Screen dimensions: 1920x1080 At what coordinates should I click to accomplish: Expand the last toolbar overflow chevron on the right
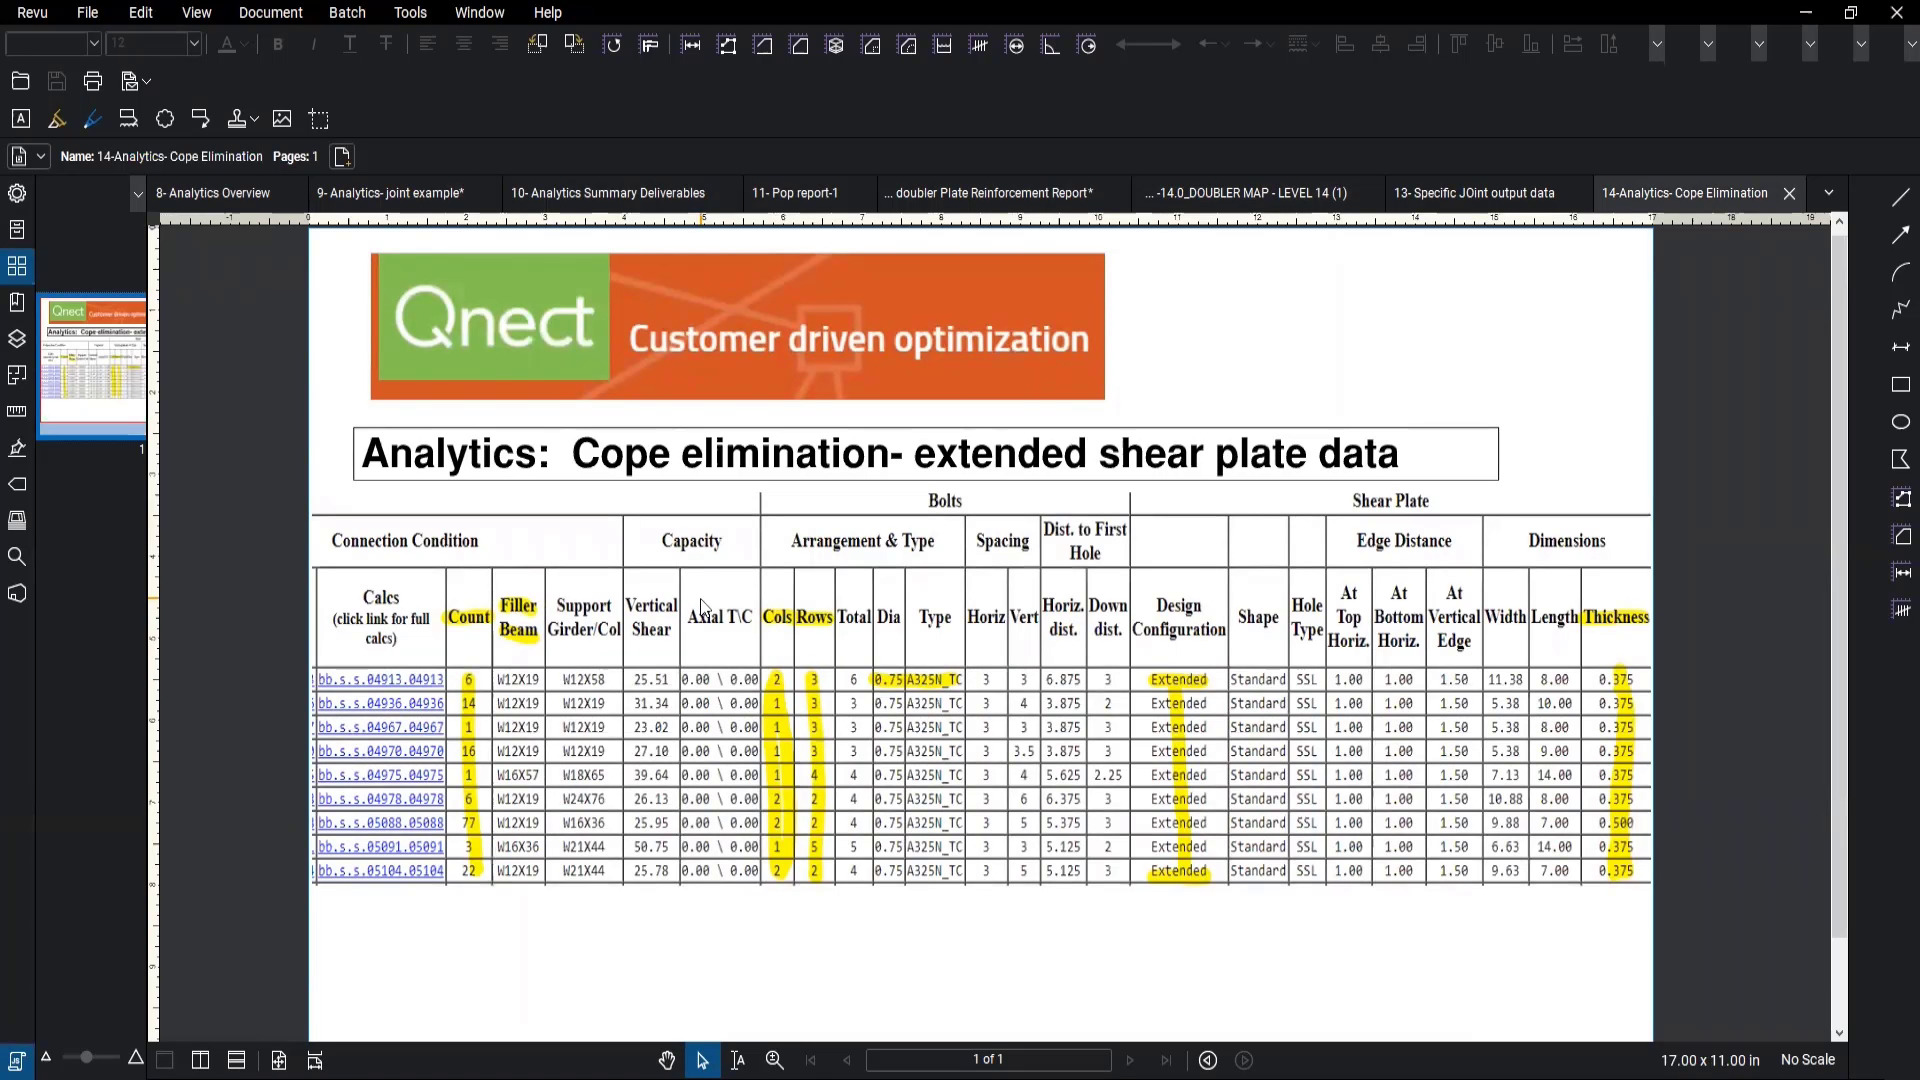click(x=1911, y=44)
